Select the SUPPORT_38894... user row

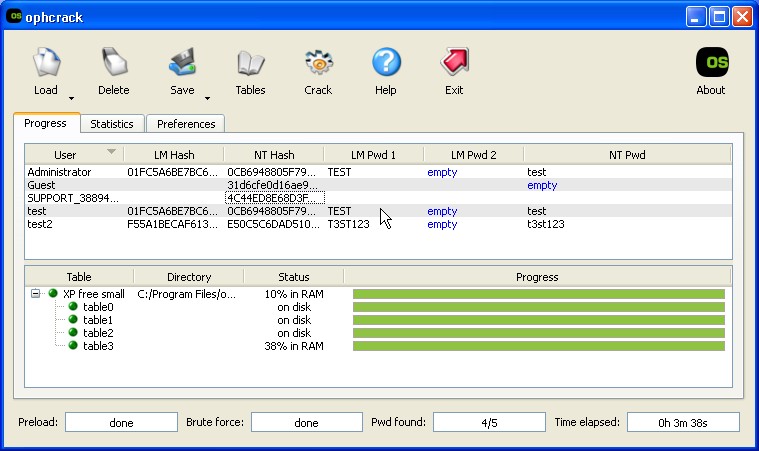[x=379, y=198]
